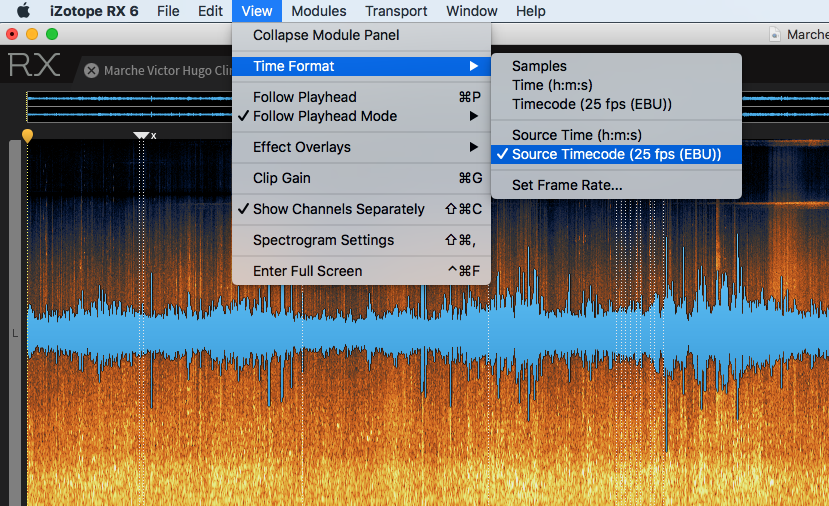Viewport: 829px width, 506px height.
Task: Remove marker with the x button
Action: point(153,136)
